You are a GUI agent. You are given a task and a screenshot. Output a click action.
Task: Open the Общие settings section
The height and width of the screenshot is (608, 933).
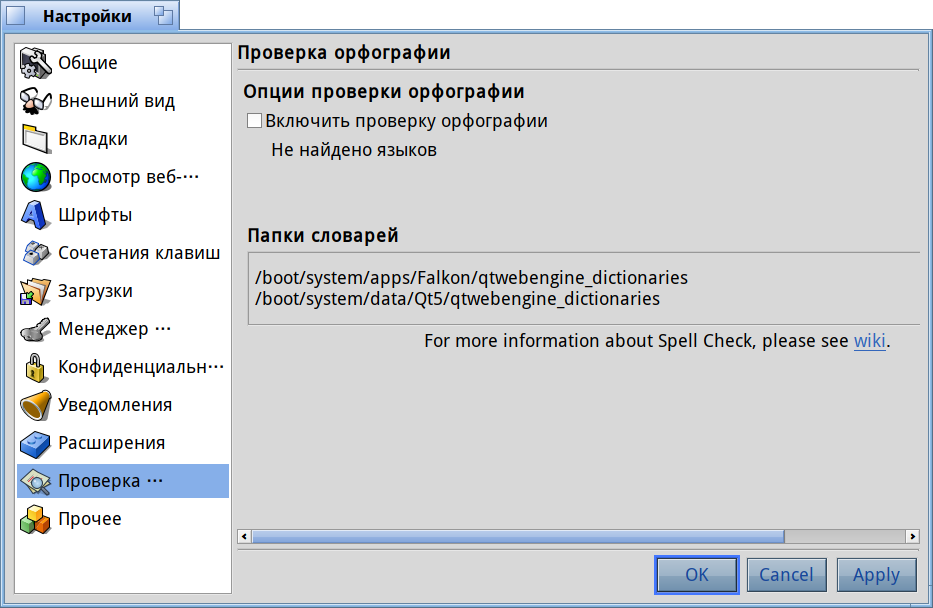87,63
